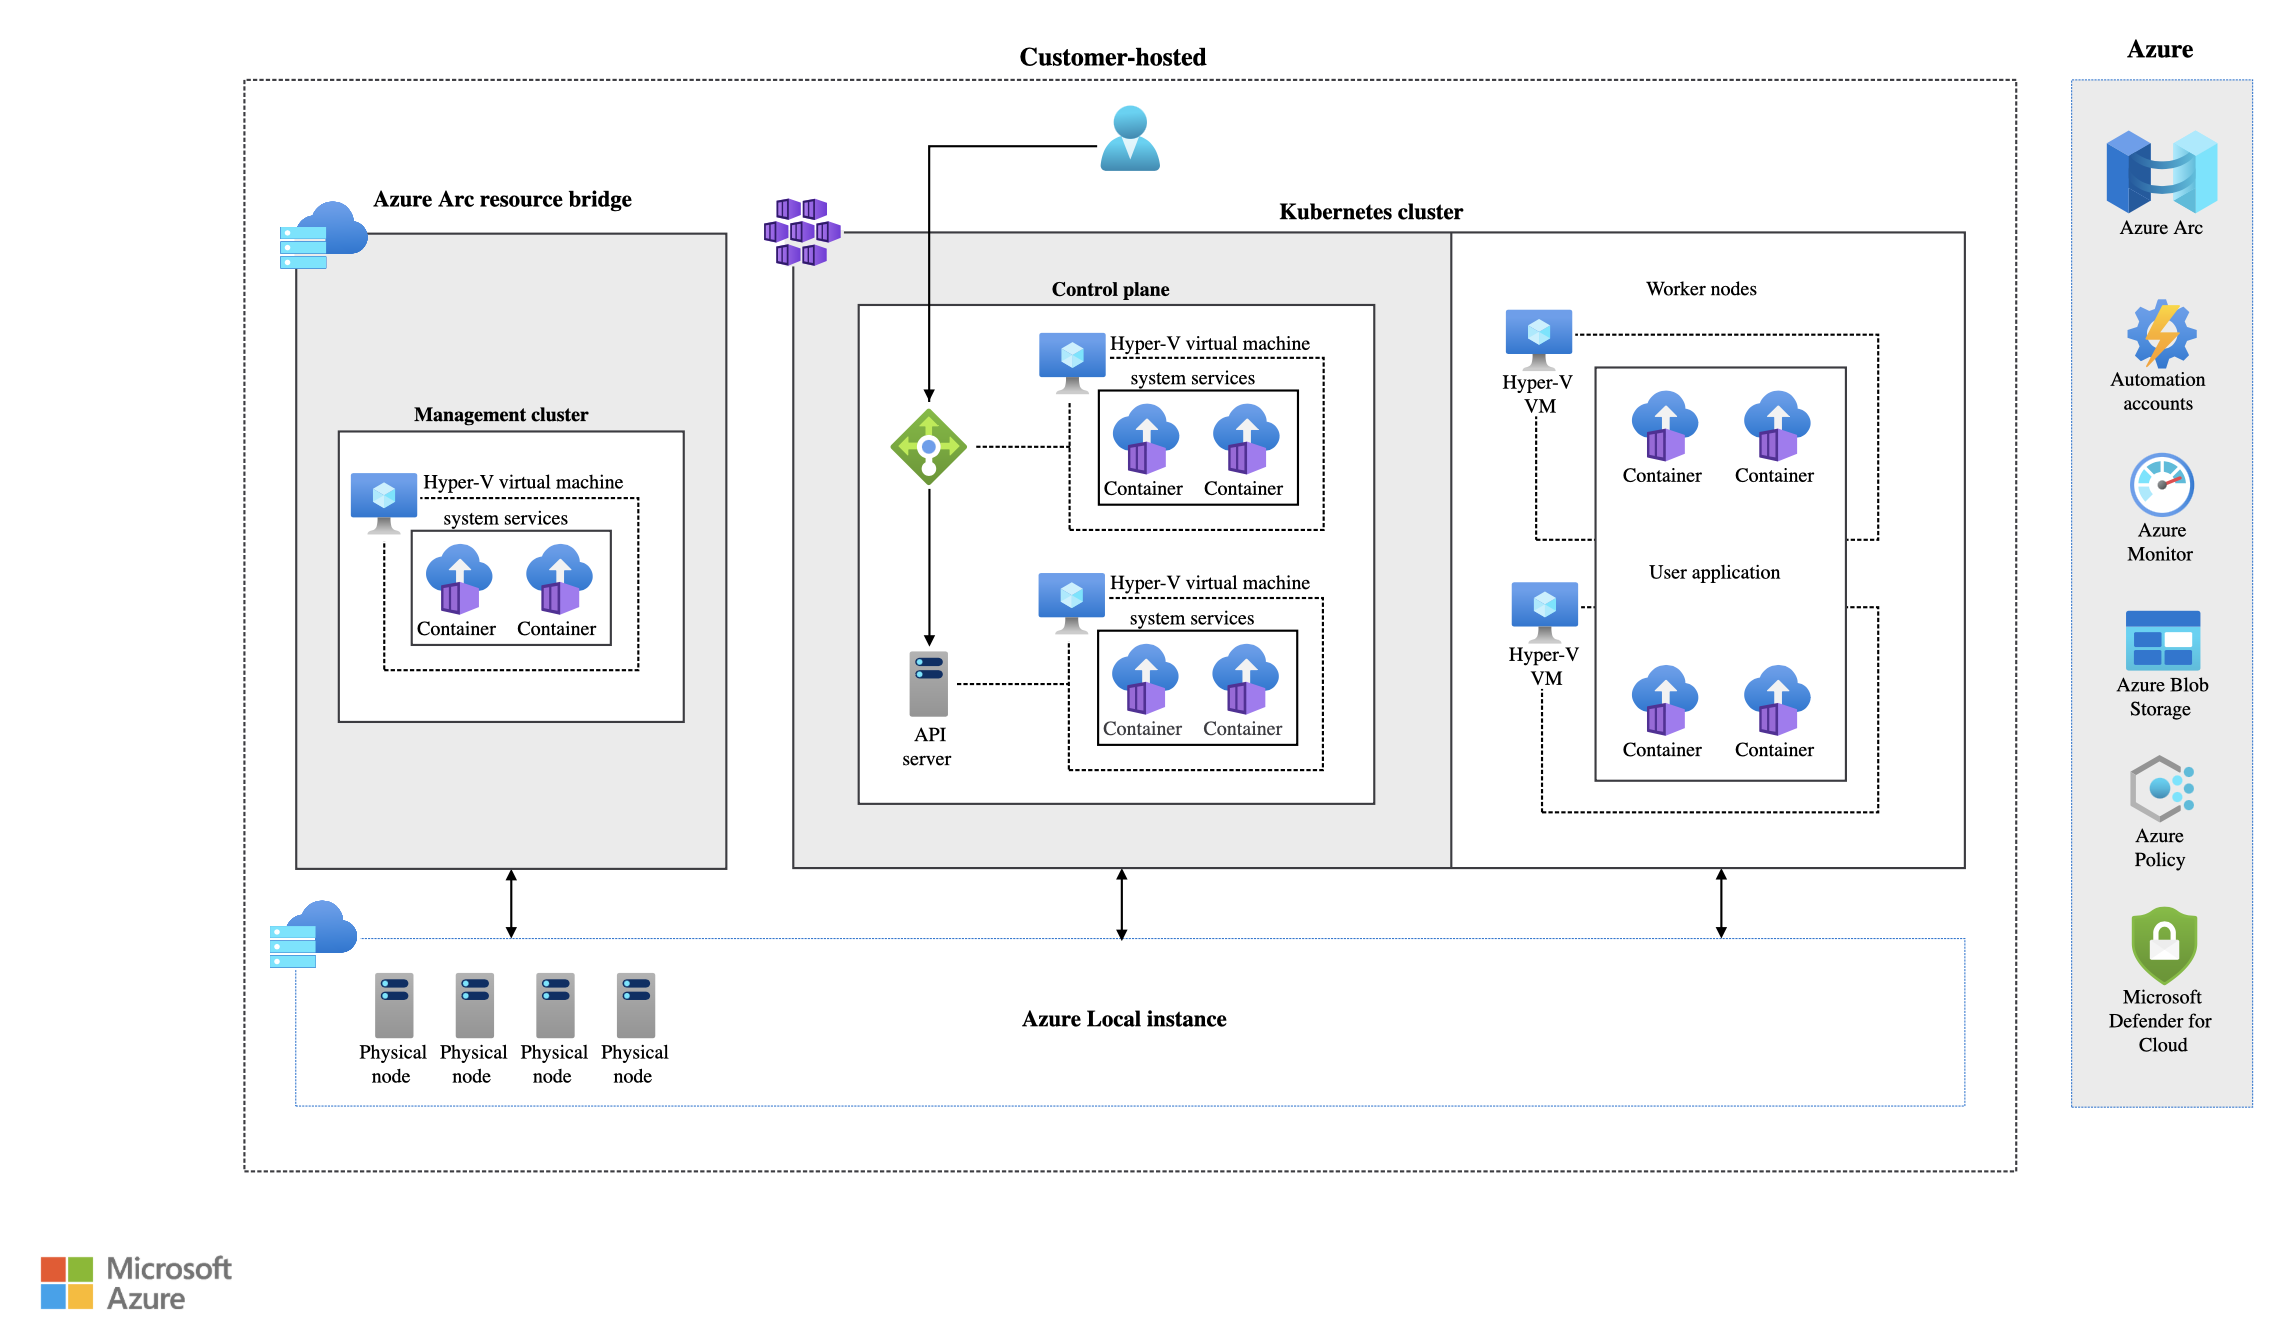
Task: Click the Customer-hosted title
Action: pos(1112,57)
